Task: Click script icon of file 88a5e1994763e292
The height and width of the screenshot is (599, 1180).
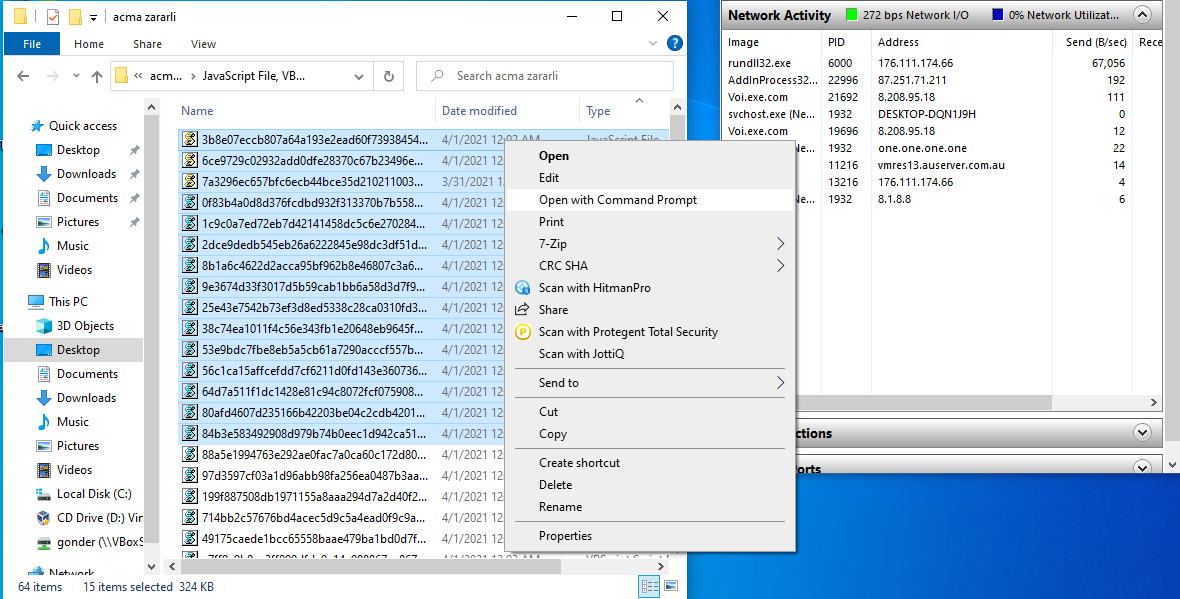Action: [190, 455]
